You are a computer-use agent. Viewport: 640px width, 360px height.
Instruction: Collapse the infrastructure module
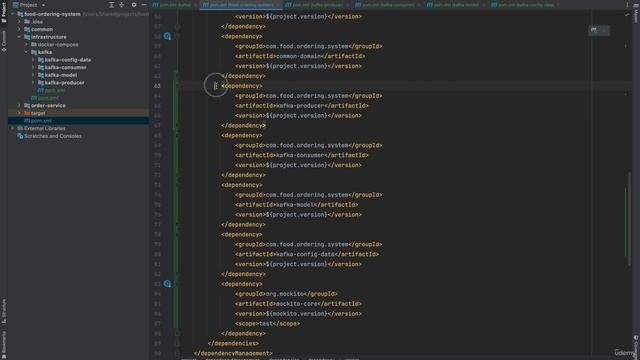[x=19, y=37]
